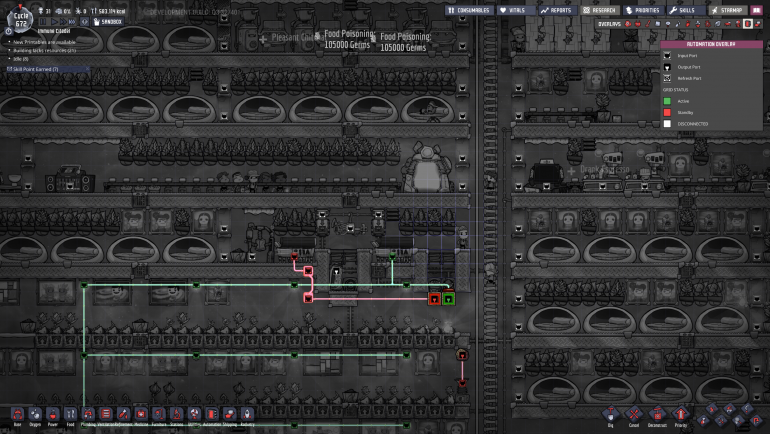Toggle the Light overlay
Viewport: 770px width, 434px height.
click(x=668, y=24)
